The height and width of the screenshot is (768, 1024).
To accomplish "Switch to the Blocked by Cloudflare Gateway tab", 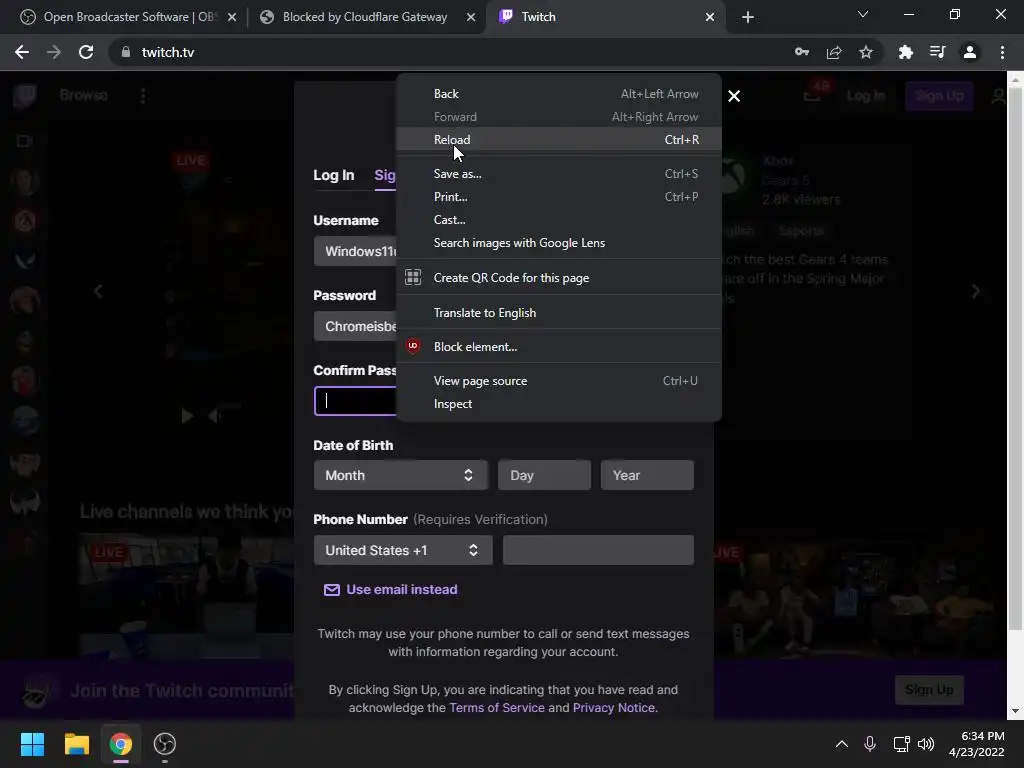I will point(366,17).
